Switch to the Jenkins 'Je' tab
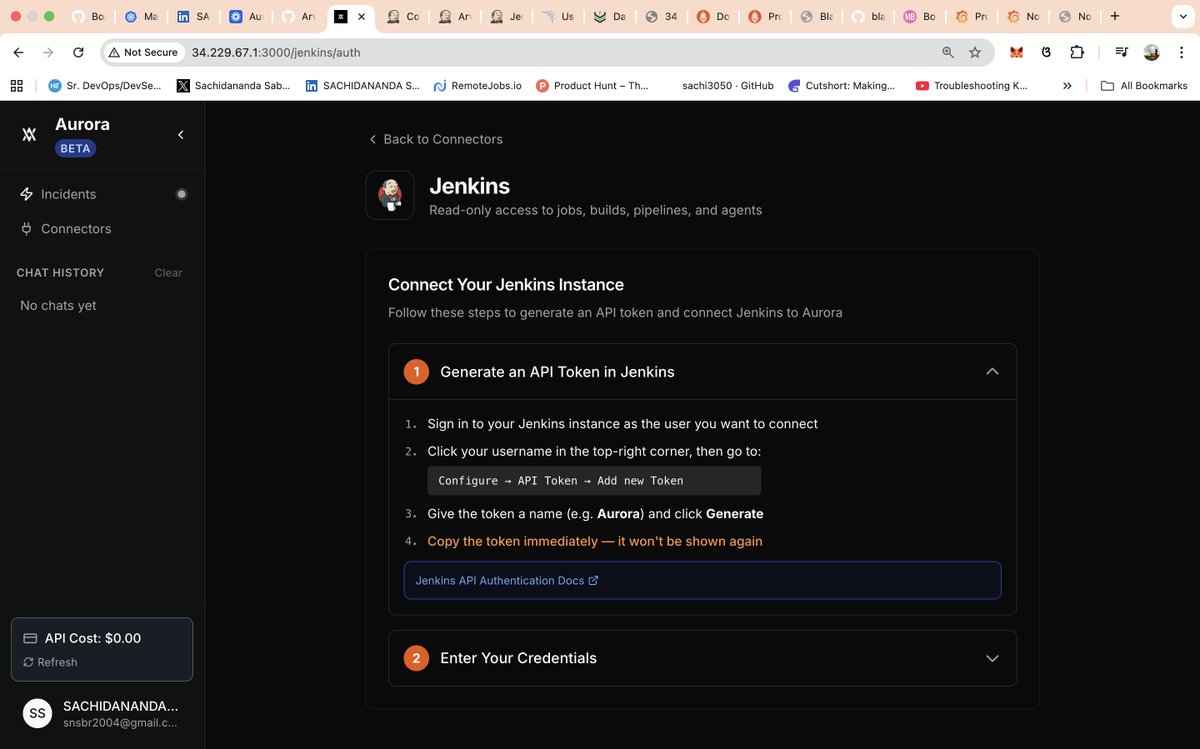 (x=506, y=17)
